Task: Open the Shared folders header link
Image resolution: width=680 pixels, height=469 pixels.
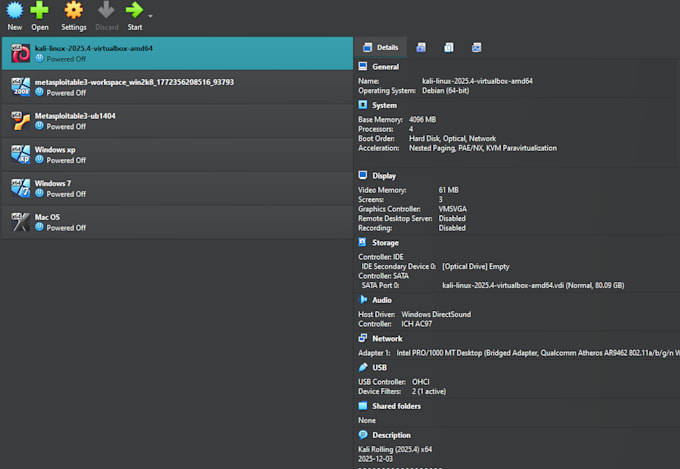Action: tap(396, 406)
